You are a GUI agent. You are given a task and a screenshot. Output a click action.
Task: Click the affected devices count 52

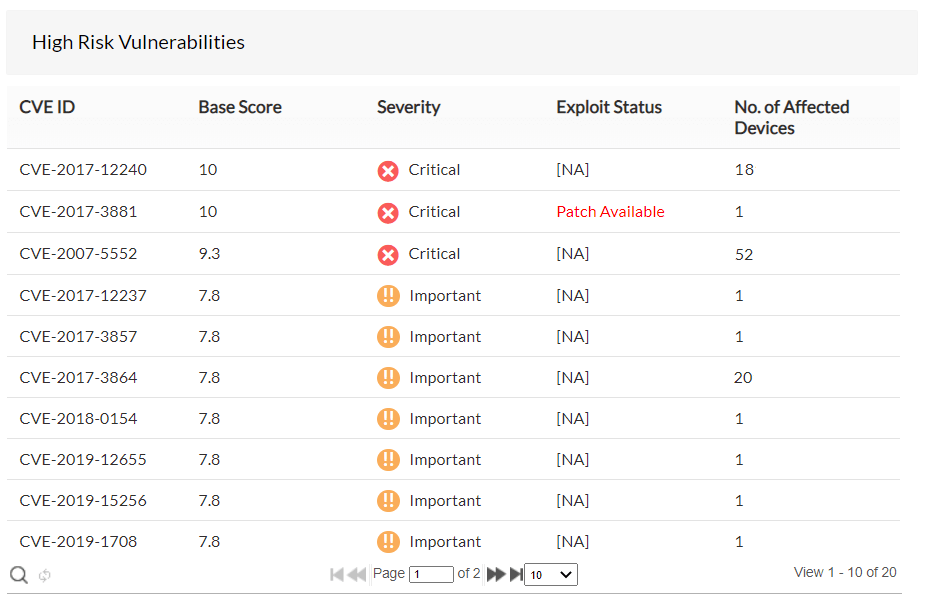click(743, 254)
